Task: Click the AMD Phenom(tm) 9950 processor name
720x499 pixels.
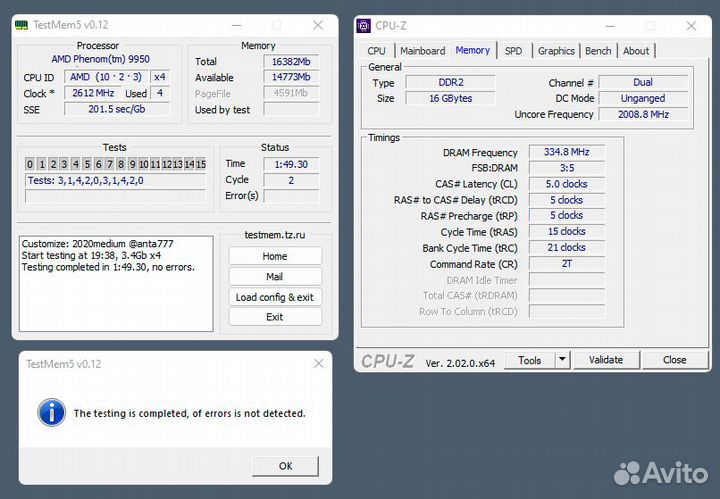Action: [x=101, y=59]
